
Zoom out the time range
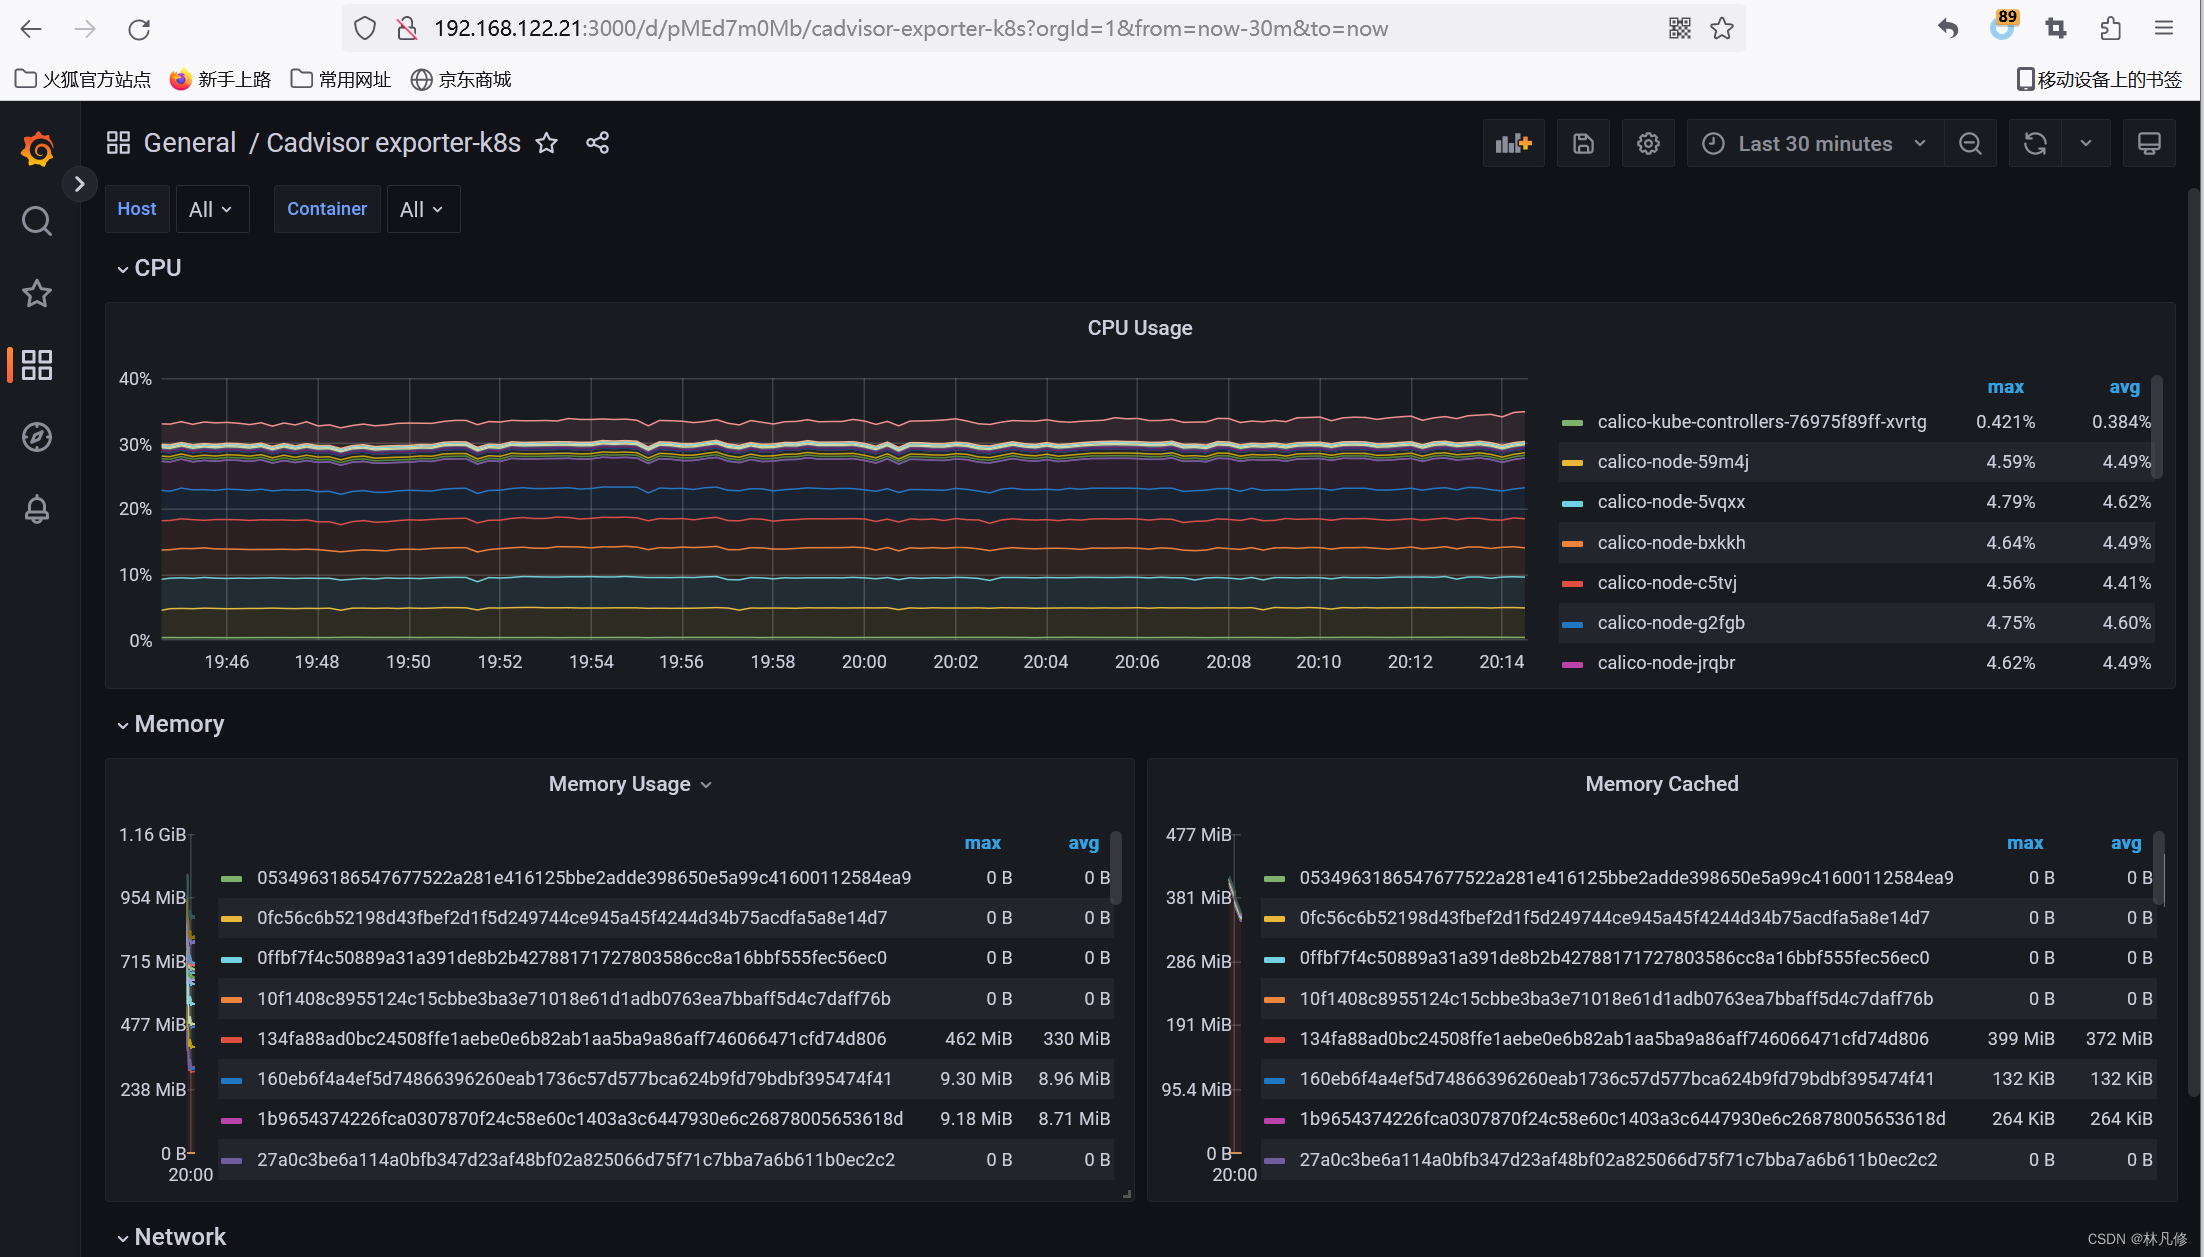pos(1970,144)
